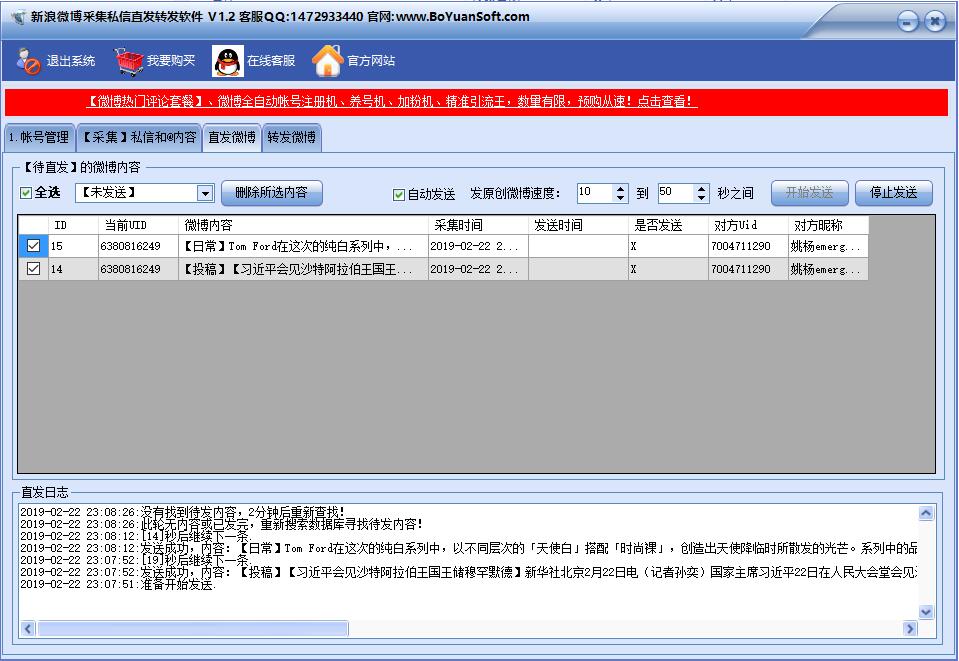Viewport: 959px width, 661px height.
Task: Select the 【投稿】习近平会见 content cell
Action: point(303,268)
